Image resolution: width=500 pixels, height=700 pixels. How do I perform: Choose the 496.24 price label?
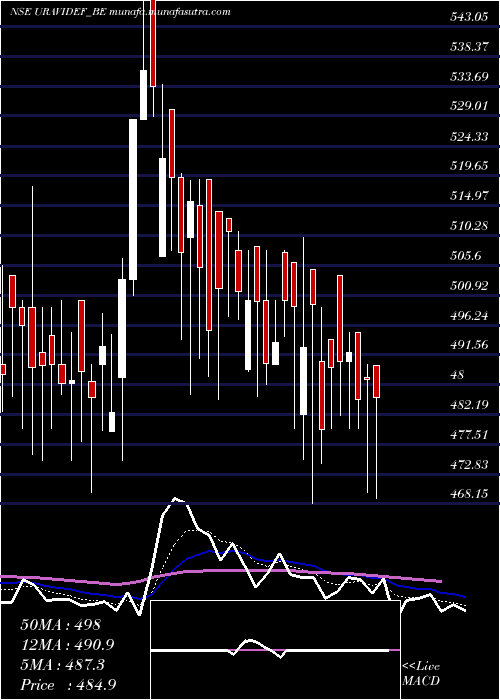coord(469,316)
